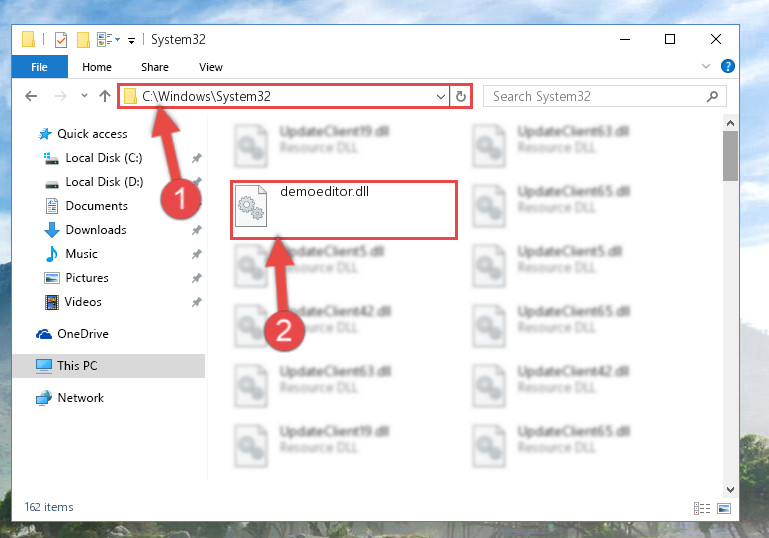Click the file list scroll up arrow
The image size is (769, 538).
[x=730, y=123]
